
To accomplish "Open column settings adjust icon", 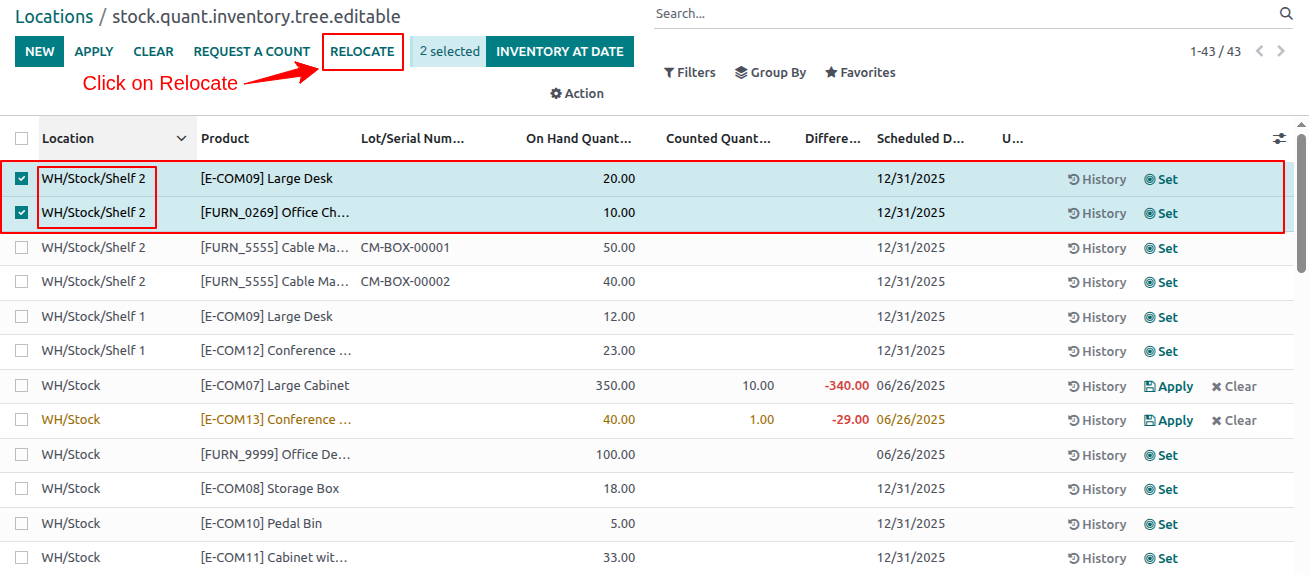I will (1279, 139).
